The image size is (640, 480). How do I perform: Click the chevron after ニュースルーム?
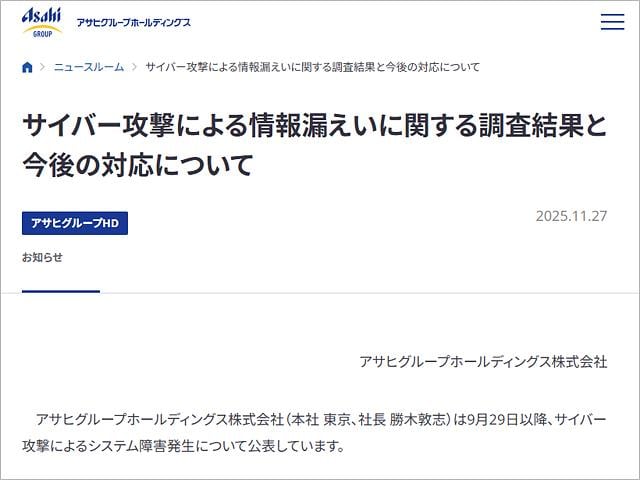coord(134,67)
